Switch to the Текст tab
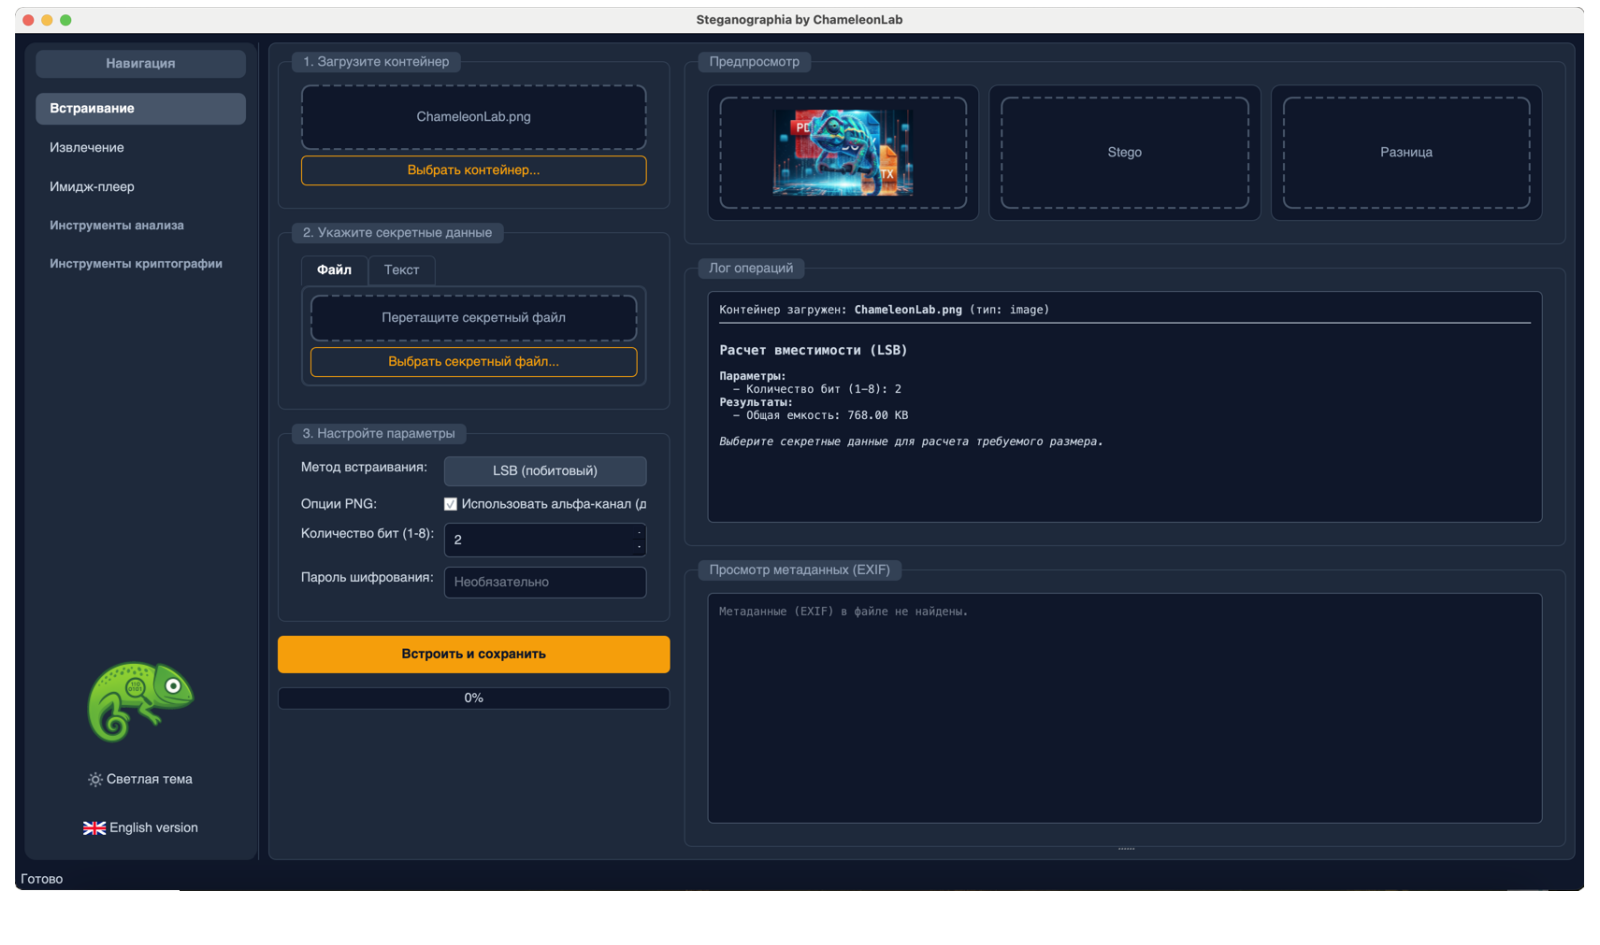The image size is (1600, 945). (x=401, y=270)
